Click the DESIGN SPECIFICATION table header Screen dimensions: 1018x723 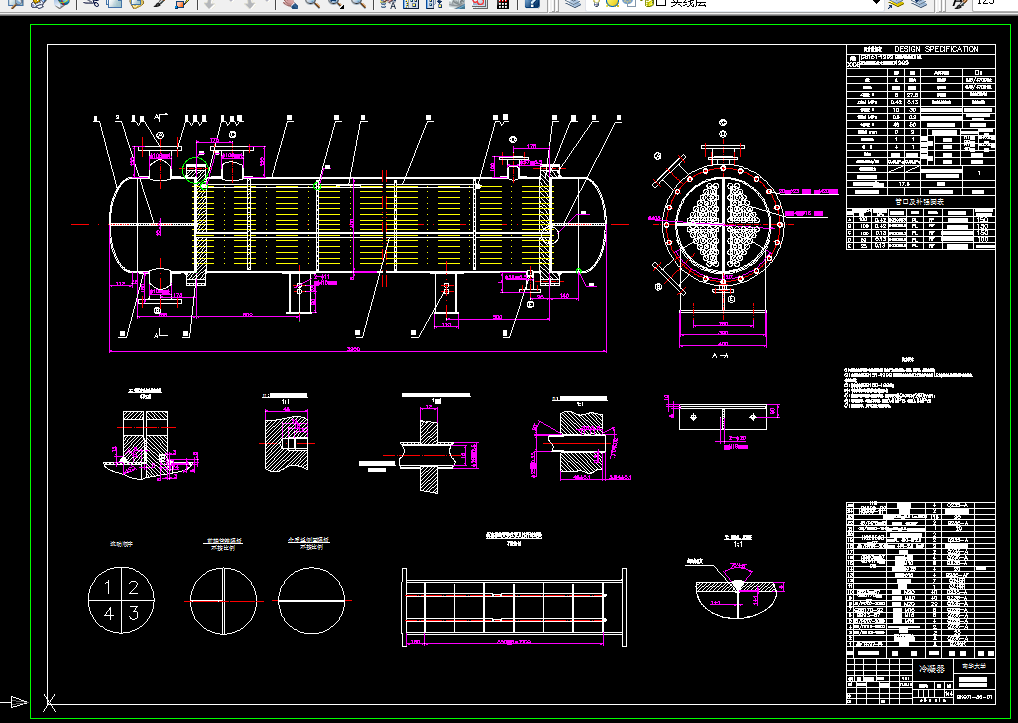[x=936, y=49]
